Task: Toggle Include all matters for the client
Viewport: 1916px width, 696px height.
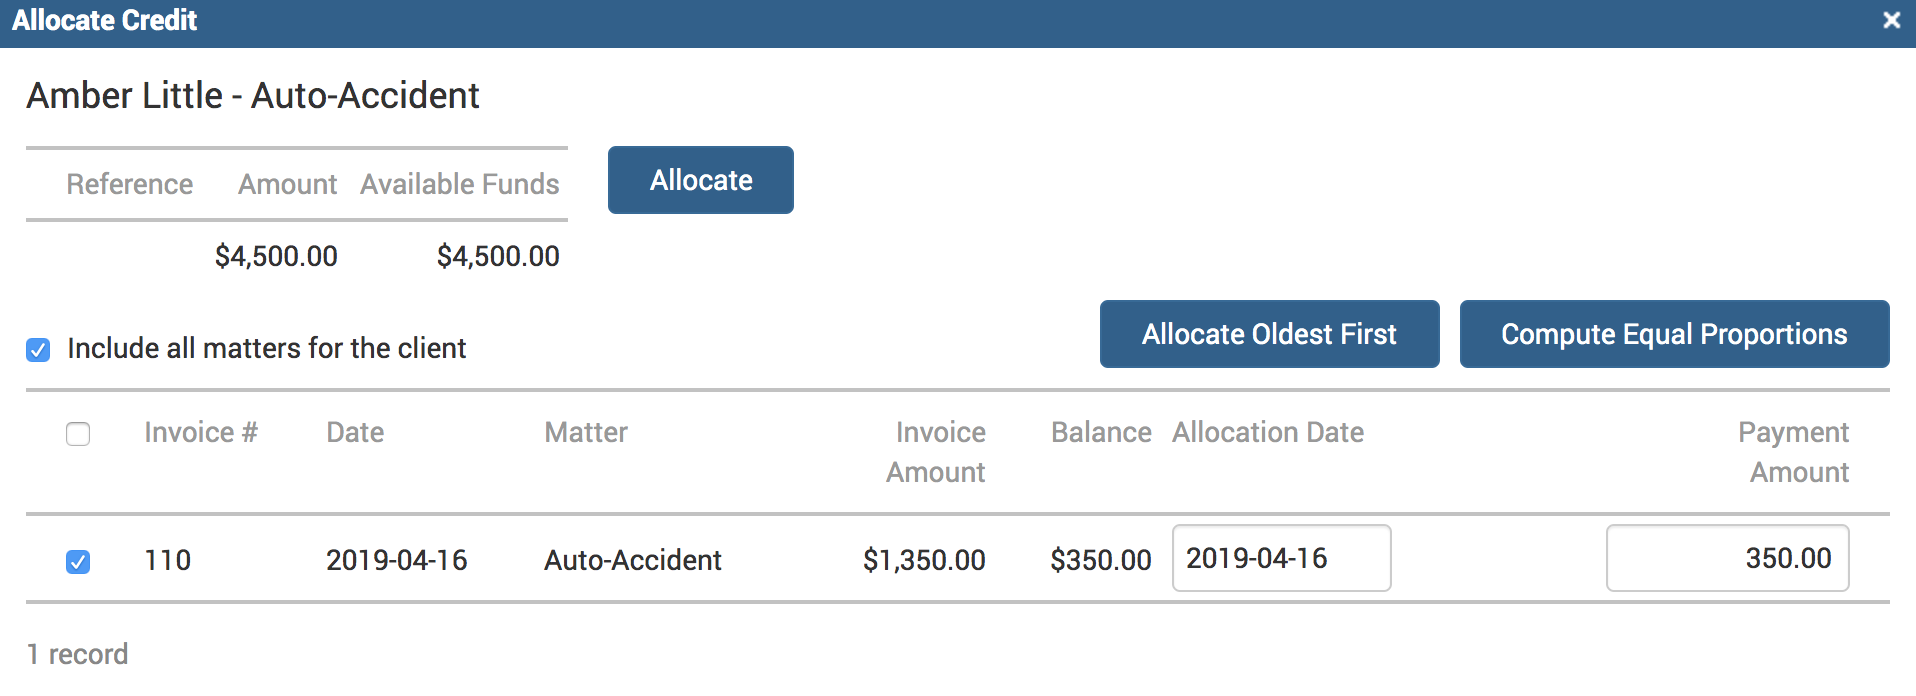Action: [38, 350]
